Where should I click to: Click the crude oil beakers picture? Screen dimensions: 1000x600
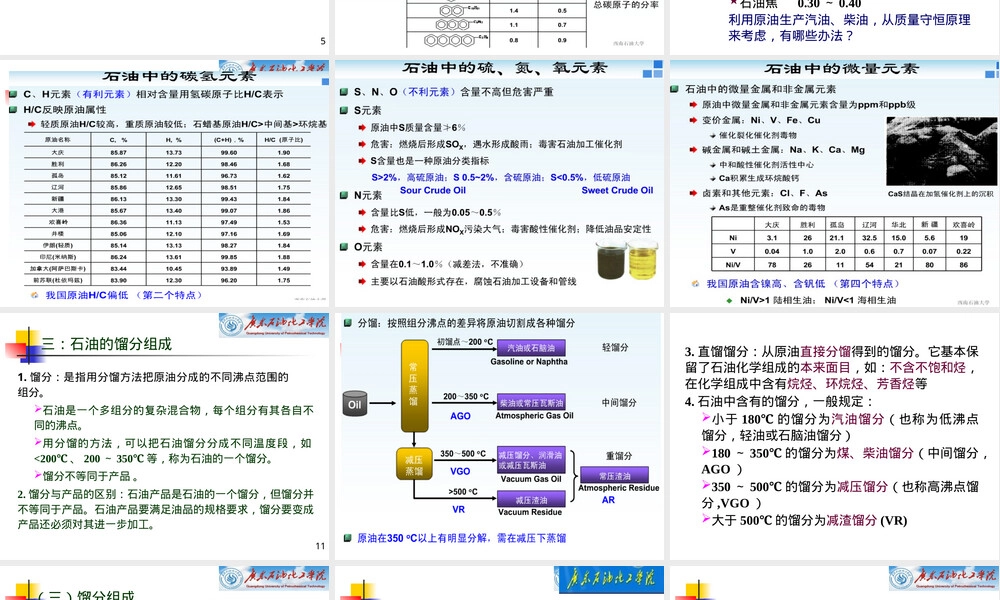[627, 259]
